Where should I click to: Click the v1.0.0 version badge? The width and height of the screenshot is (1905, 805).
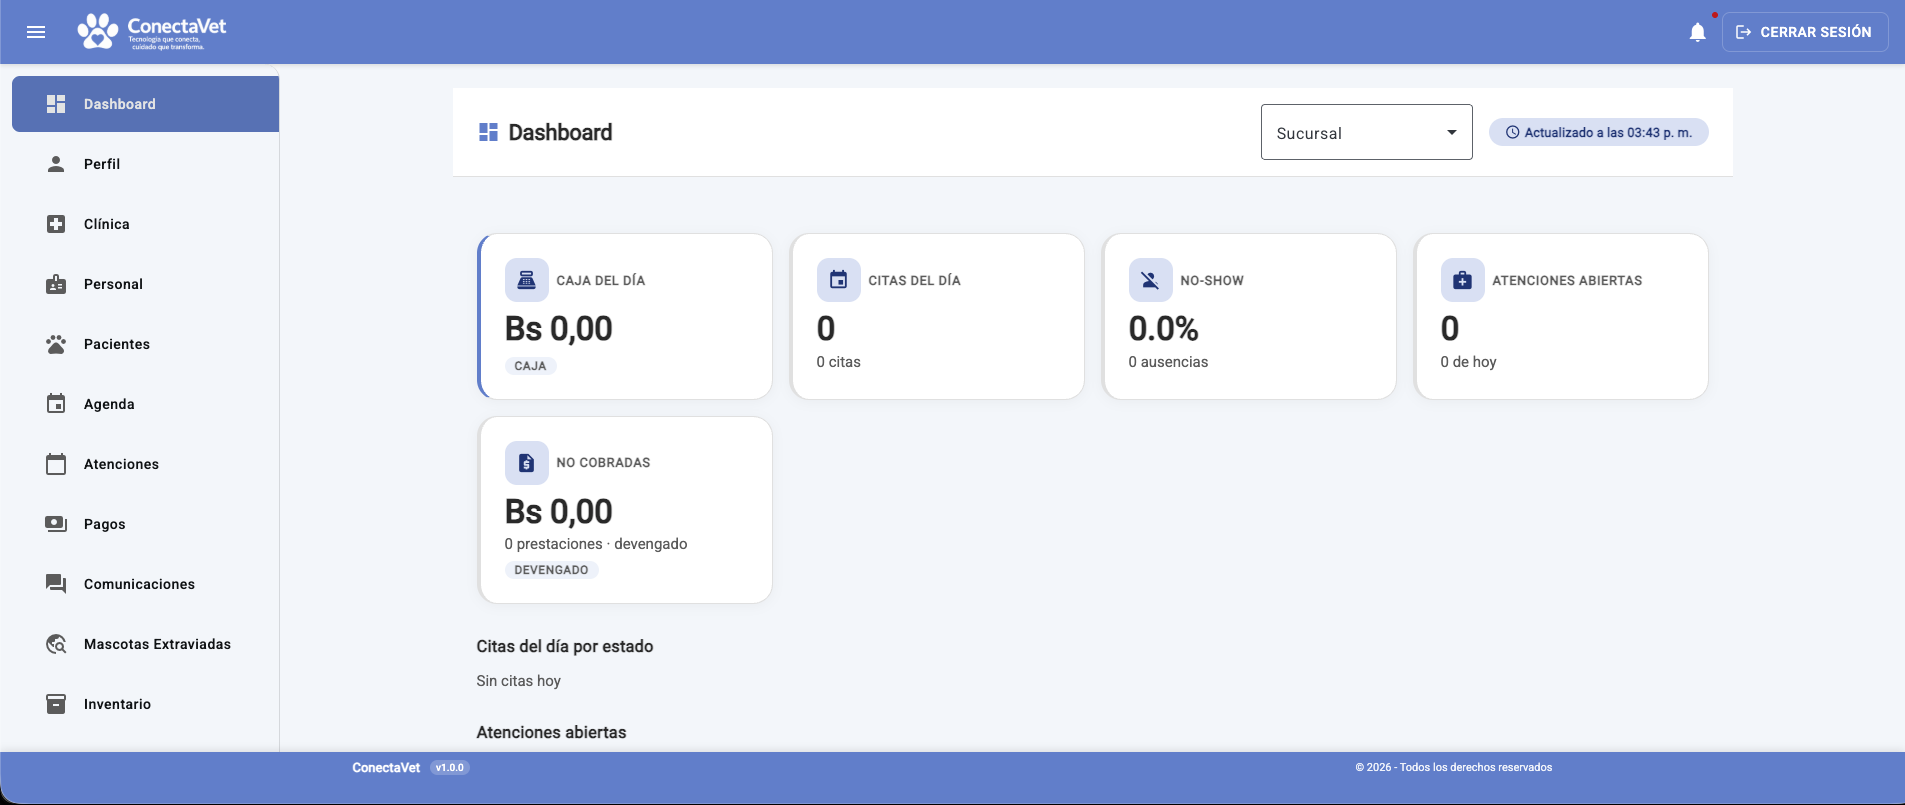450,768
